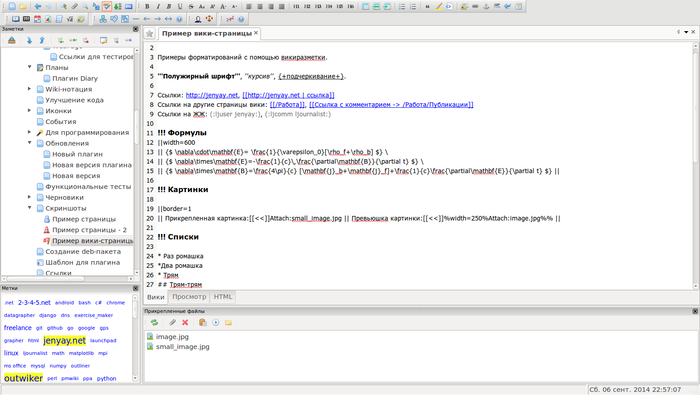Viewport: 700px width, 395px height.
Task: Click the anchor icon in toolbar
Action: pos(486,7)
